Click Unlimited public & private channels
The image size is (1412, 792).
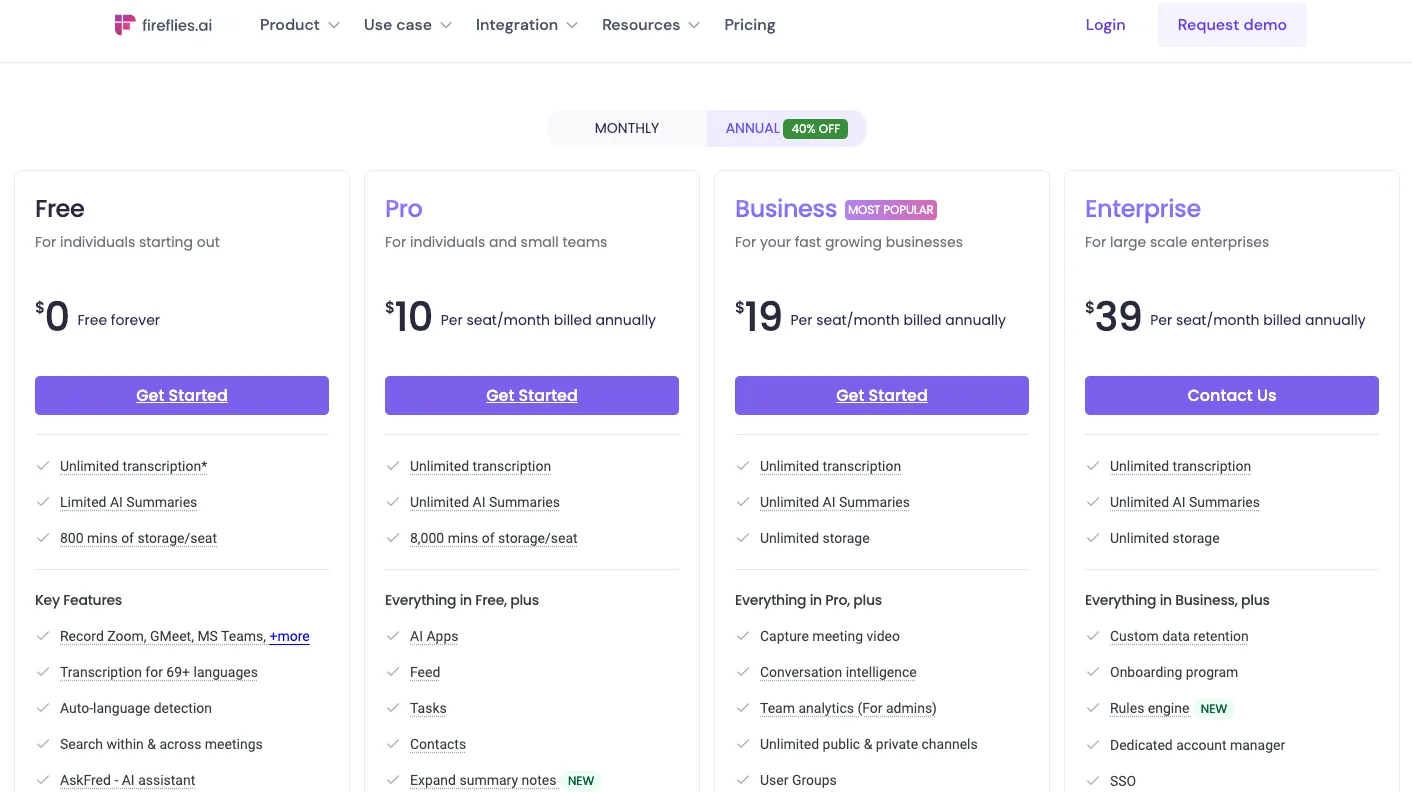tap(869, 744)
